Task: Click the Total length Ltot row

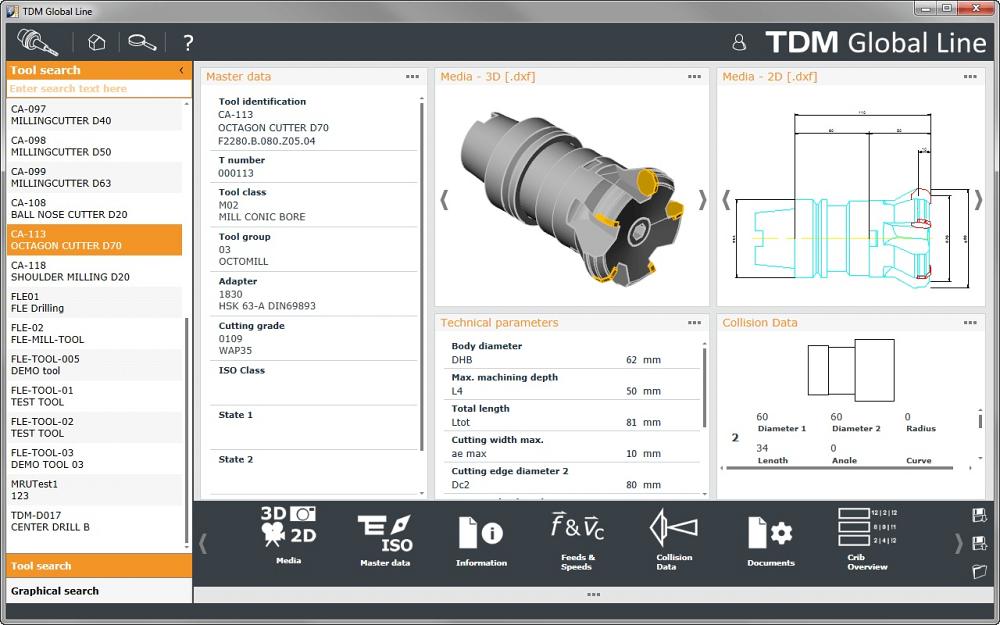Action: point(572,416)
